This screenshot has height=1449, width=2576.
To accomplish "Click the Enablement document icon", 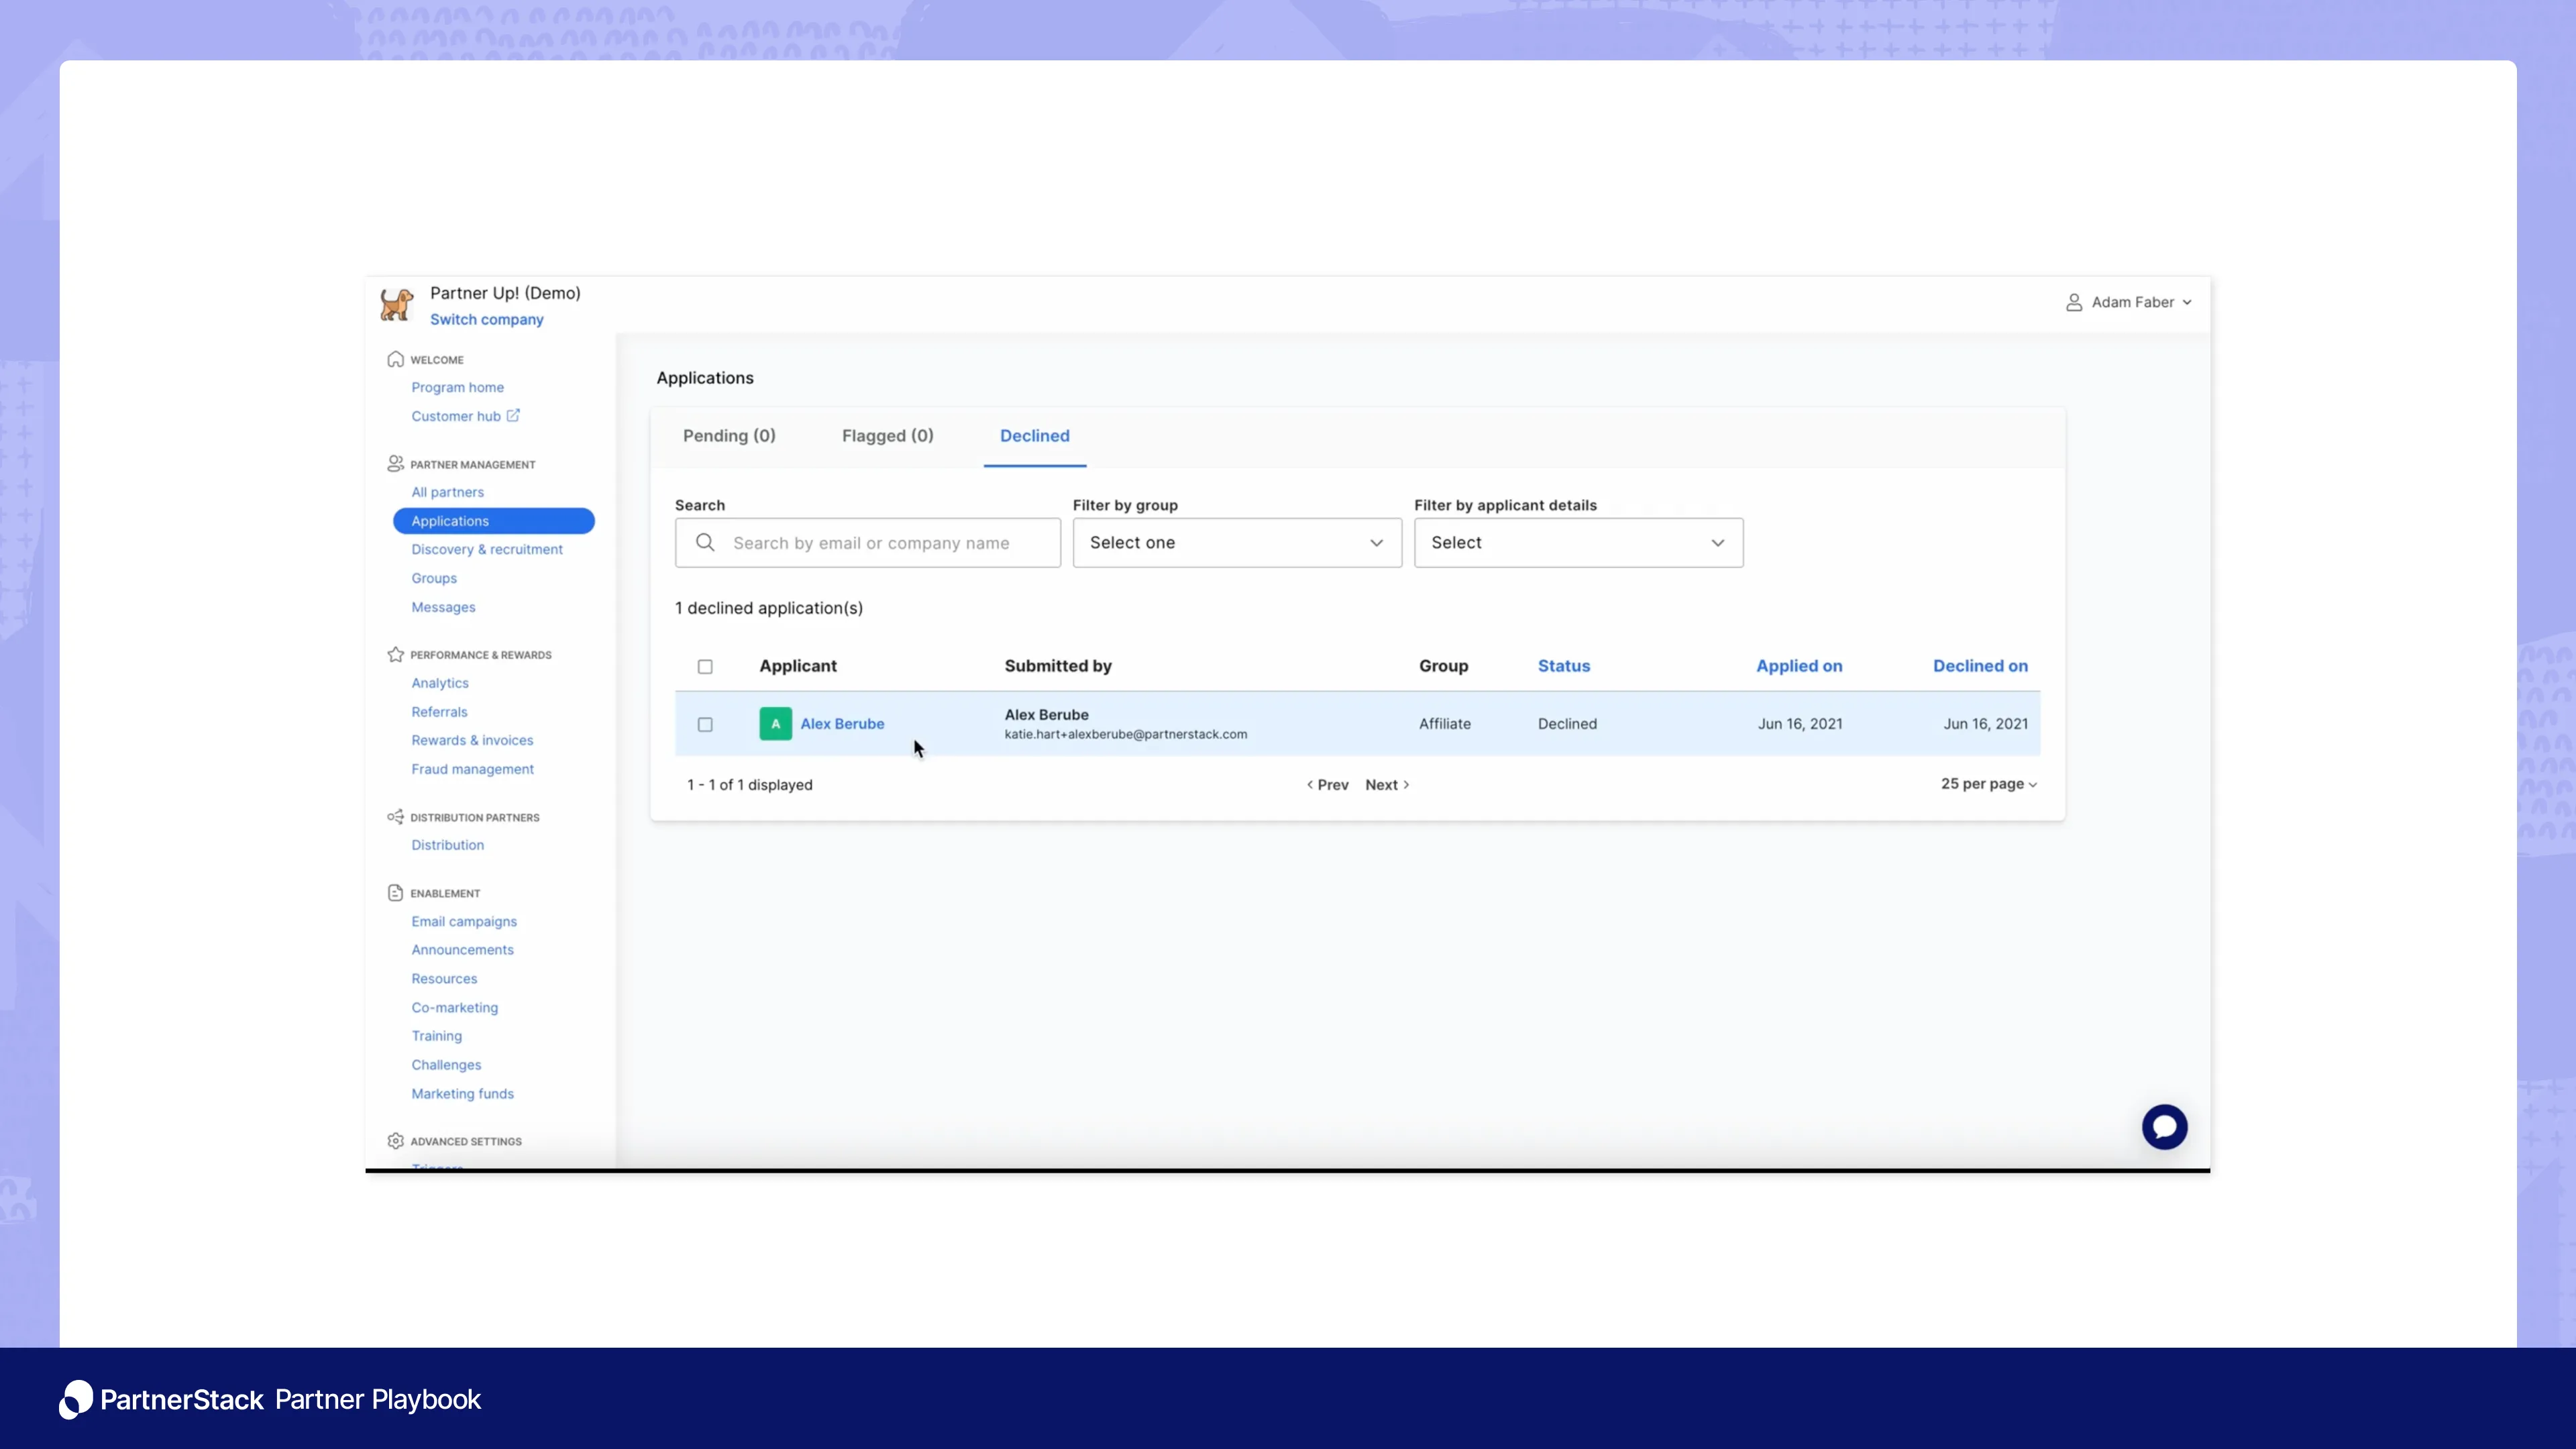I will [396, 893].
